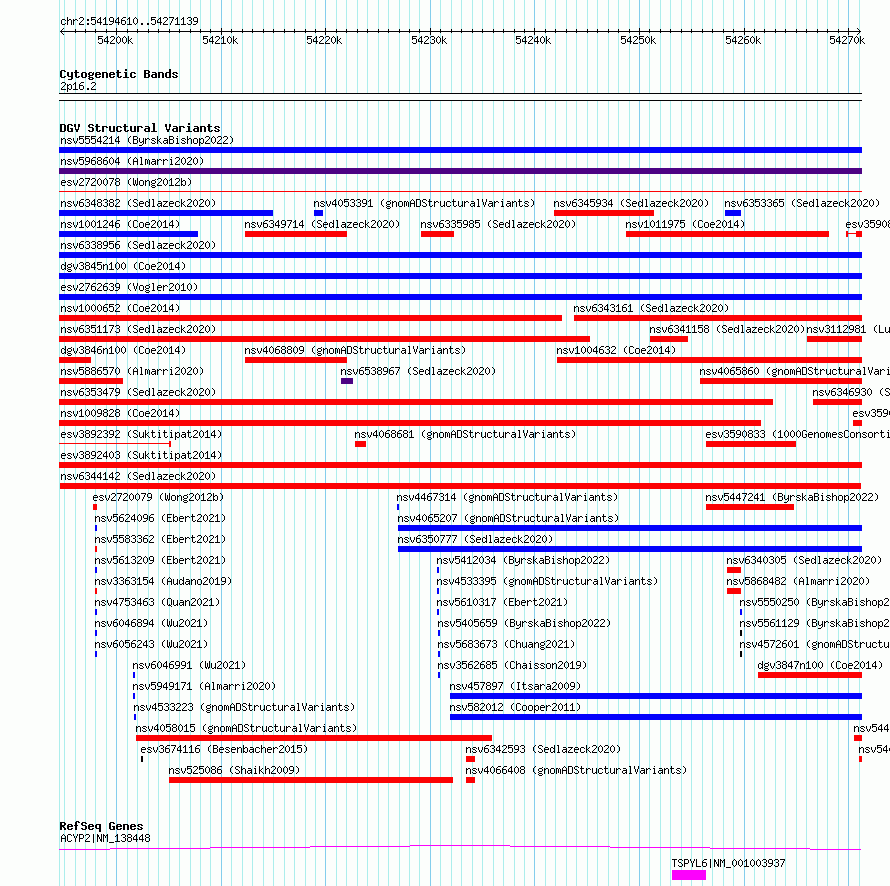Select nsv6349714 (Sedlazeck2020) label
This screenshot has width=890, height=886.
point(322,224)
